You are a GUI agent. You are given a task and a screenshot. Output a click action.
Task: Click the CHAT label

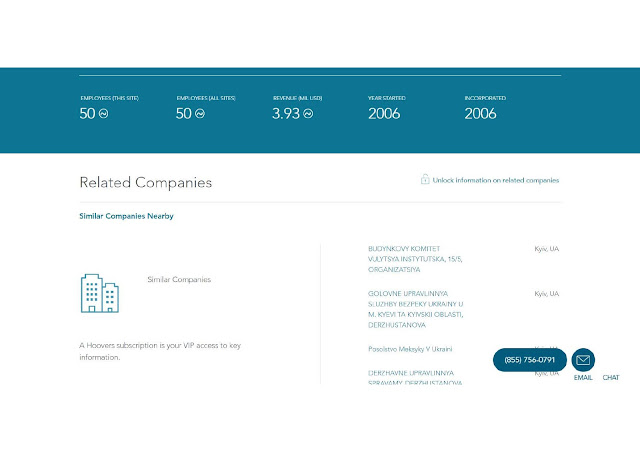click(611, 378)
